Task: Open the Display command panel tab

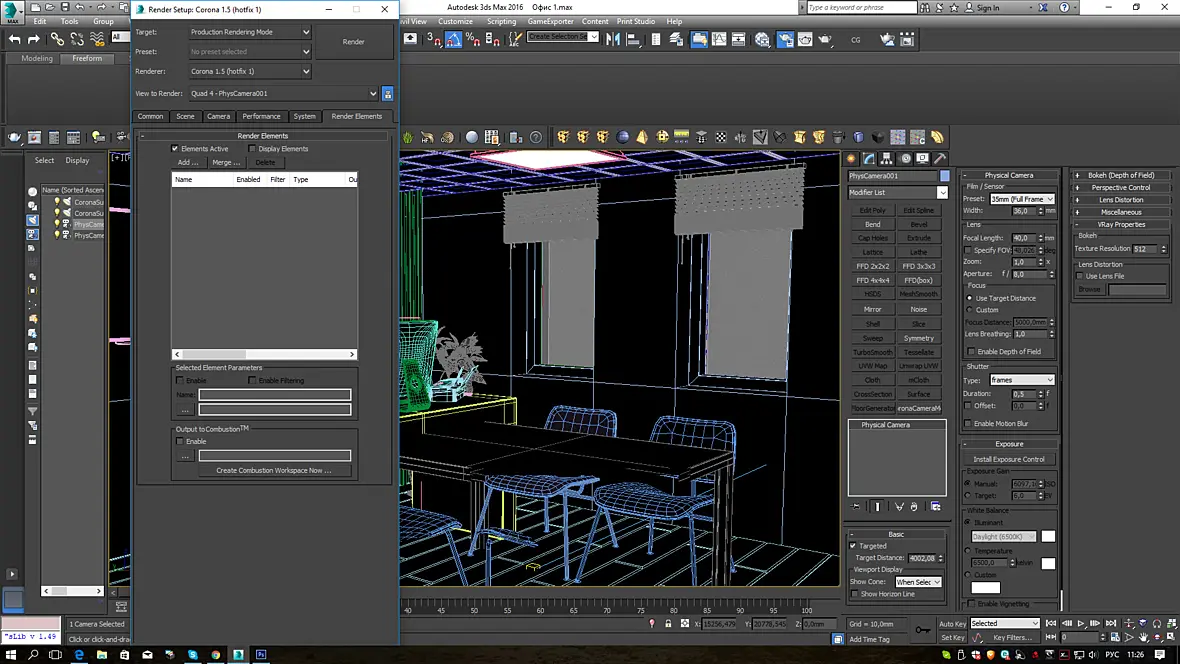Action: [x=923, y=159]
